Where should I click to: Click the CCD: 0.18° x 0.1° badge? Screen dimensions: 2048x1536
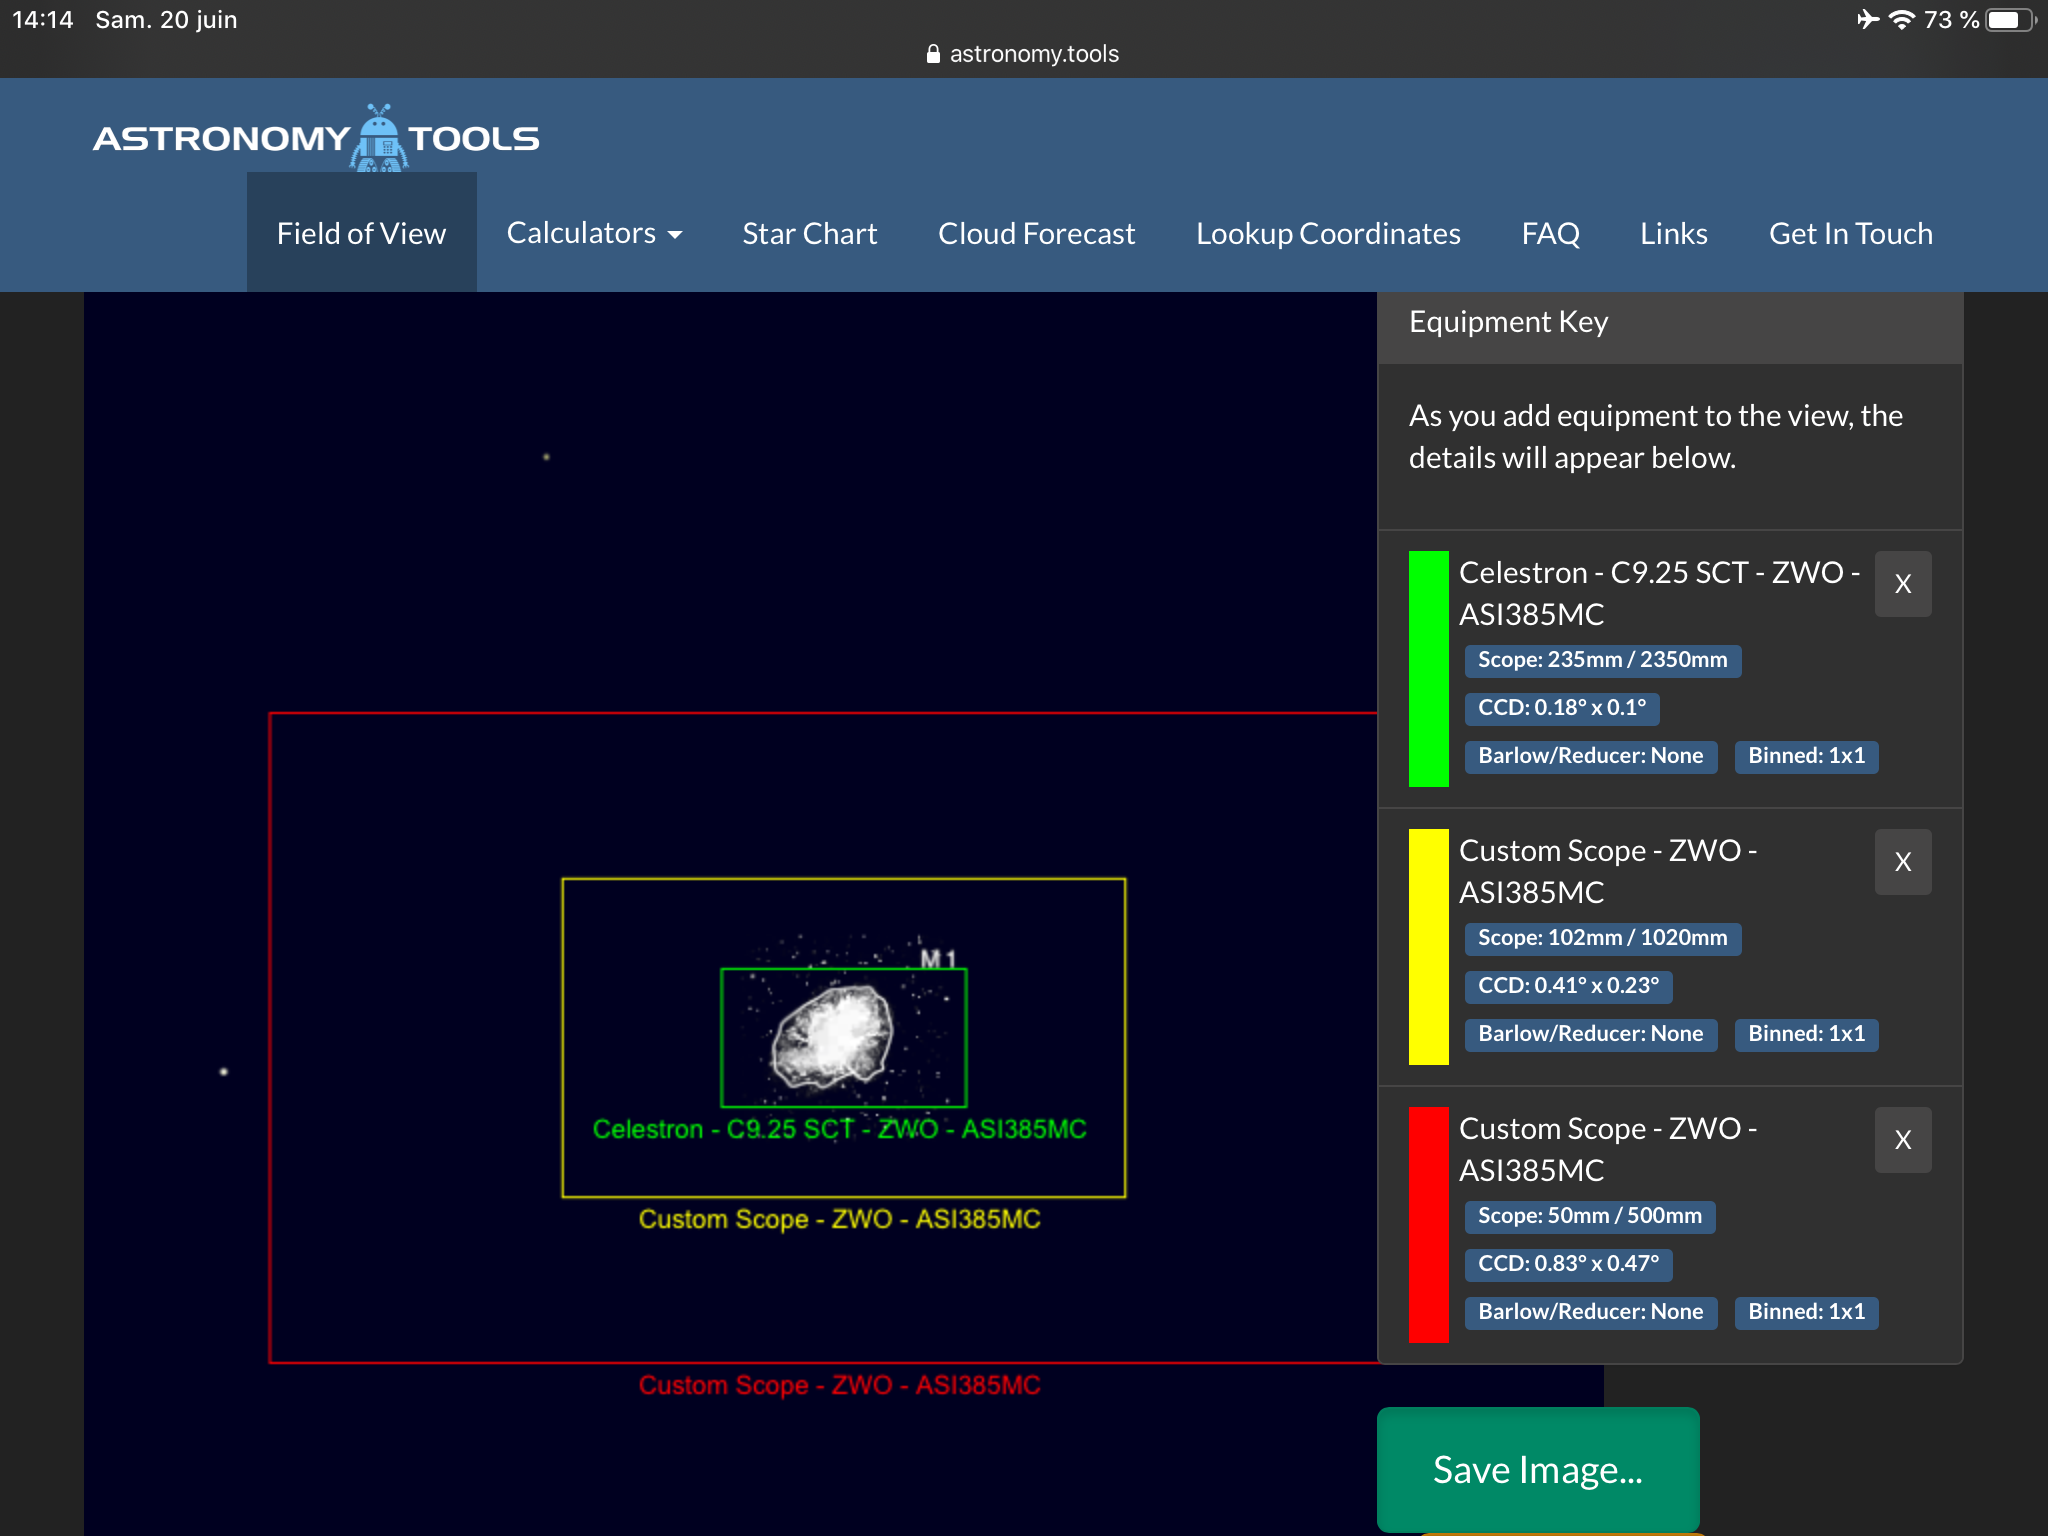1562,708
